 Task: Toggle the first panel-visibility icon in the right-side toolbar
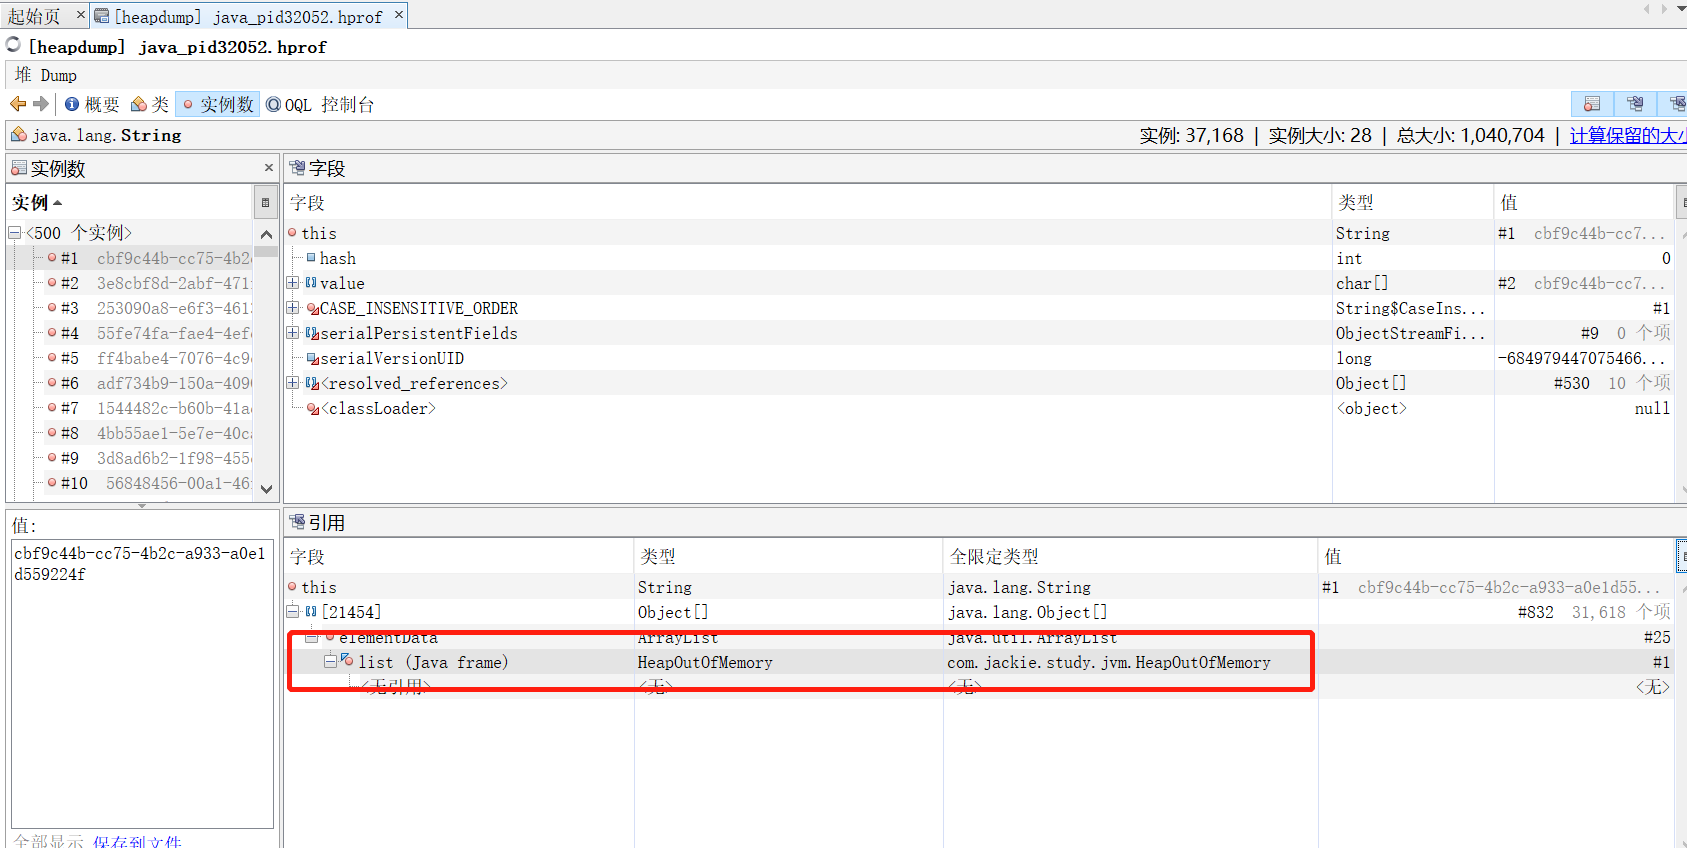click(1592, 104)
